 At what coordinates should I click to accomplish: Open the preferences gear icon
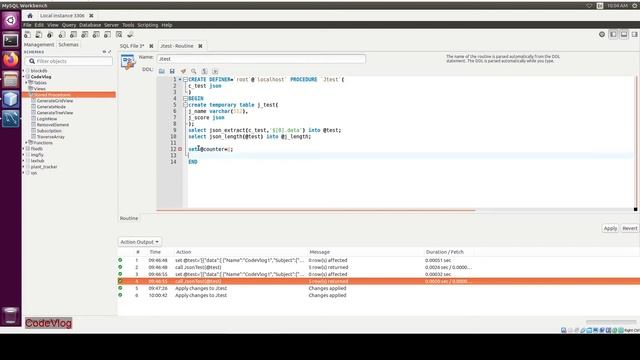coord(602,35)
